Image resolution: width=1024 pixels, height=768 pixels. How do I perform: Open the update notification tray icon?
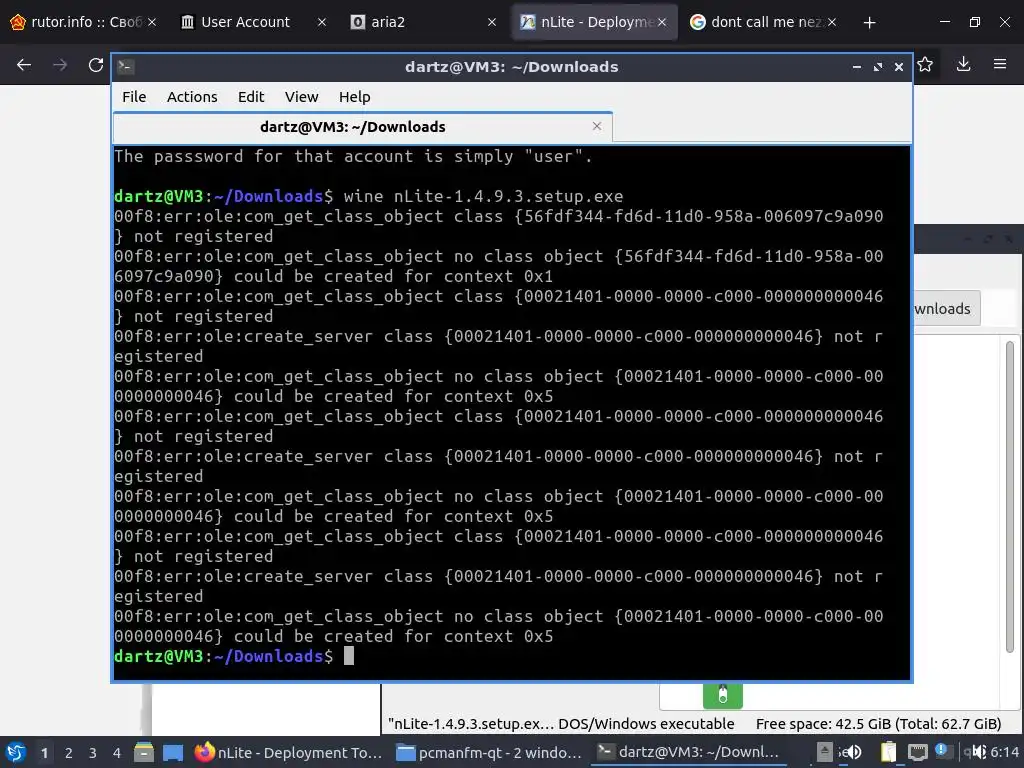942,751
